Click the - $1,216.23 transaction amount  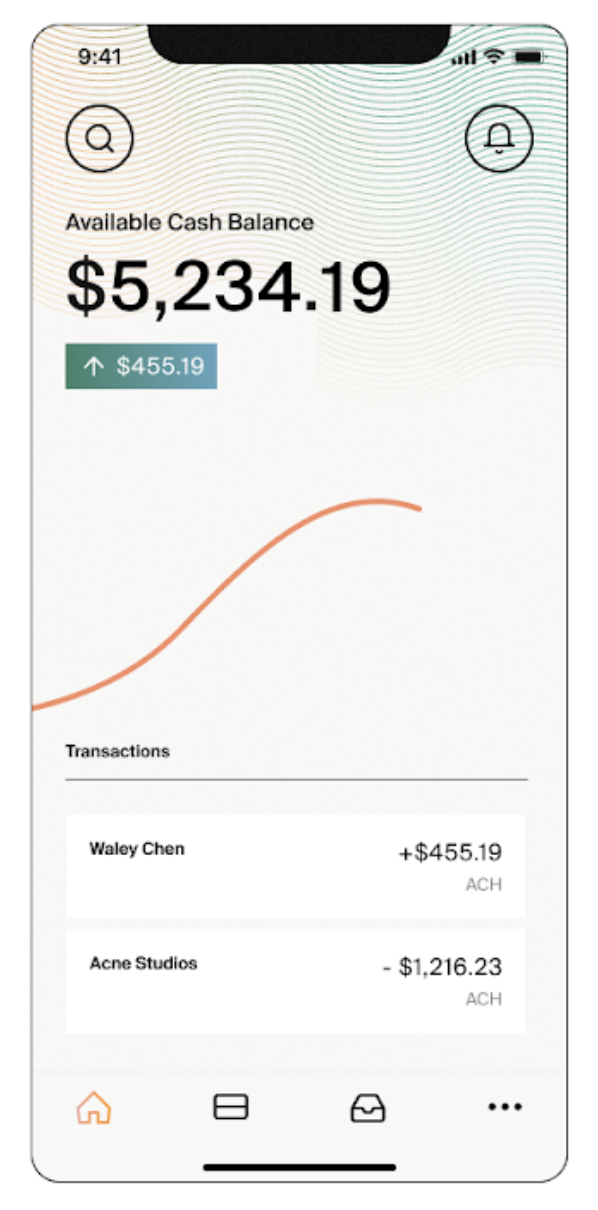(x=442, y=967)
